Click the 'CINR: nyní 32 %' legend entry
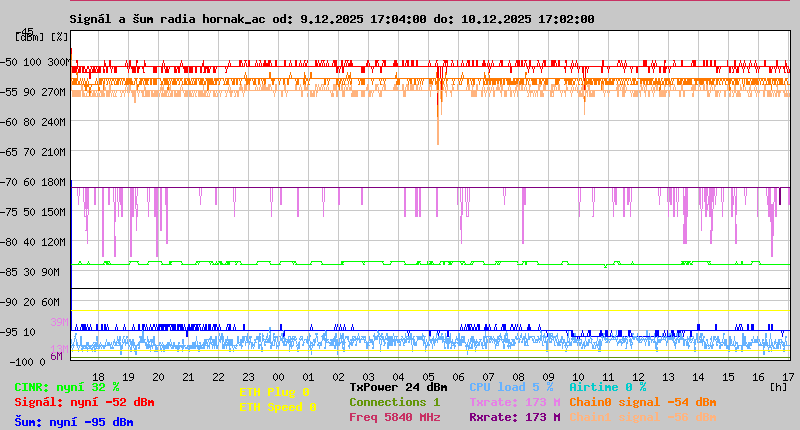 67,388
